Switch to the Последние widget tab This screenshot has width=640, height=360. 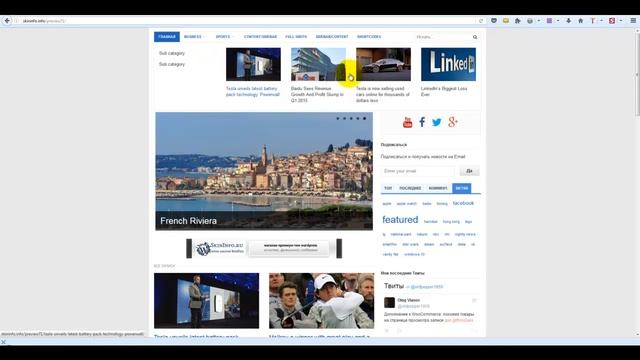(410, 188)
